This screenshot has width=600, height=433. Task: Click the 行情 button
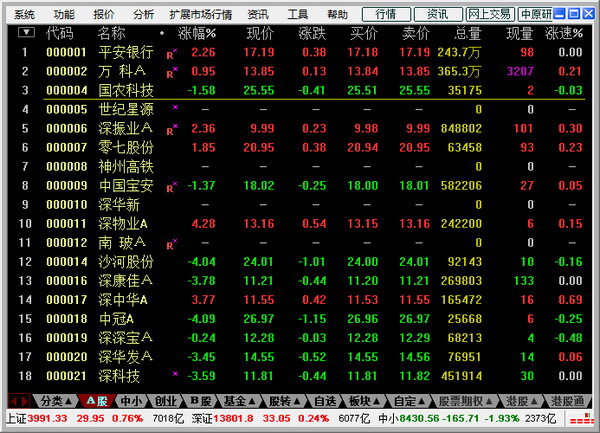pyautogui.click(x=386, y=15)
